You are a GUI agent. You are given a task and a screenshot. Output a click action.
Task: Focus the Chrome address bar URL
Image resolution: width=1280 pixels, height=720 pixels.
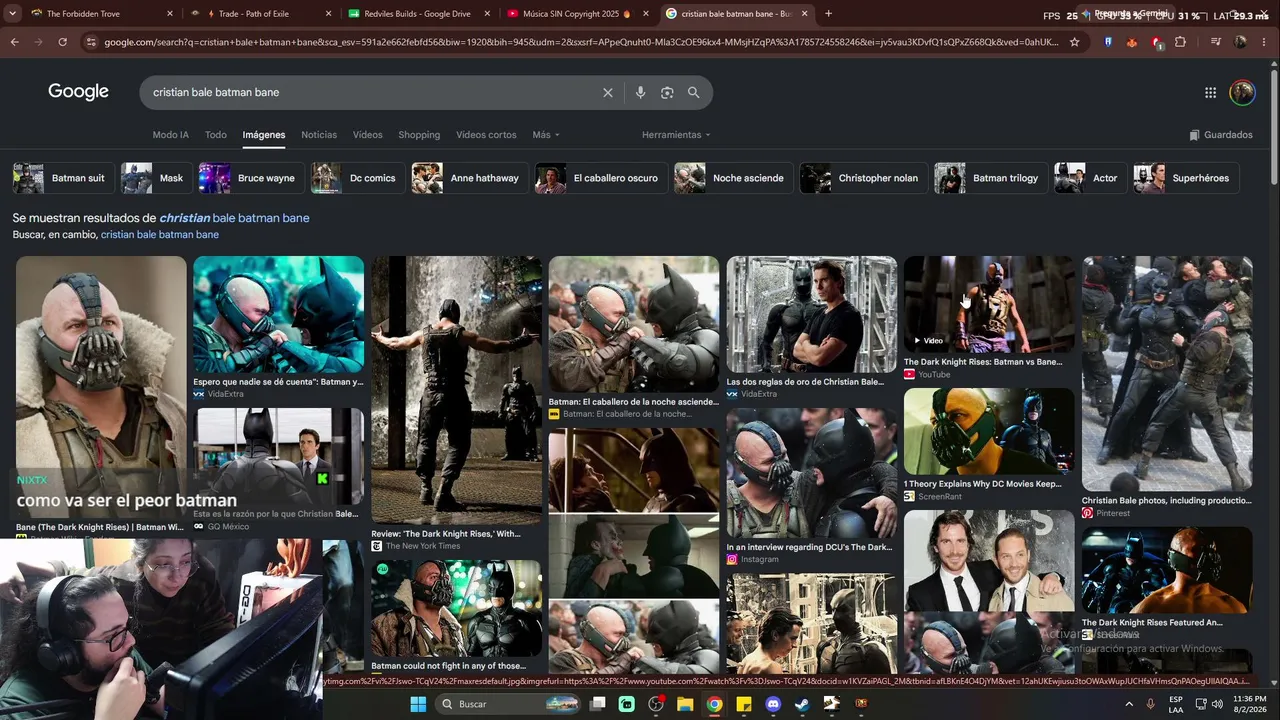tap(580, 42)
